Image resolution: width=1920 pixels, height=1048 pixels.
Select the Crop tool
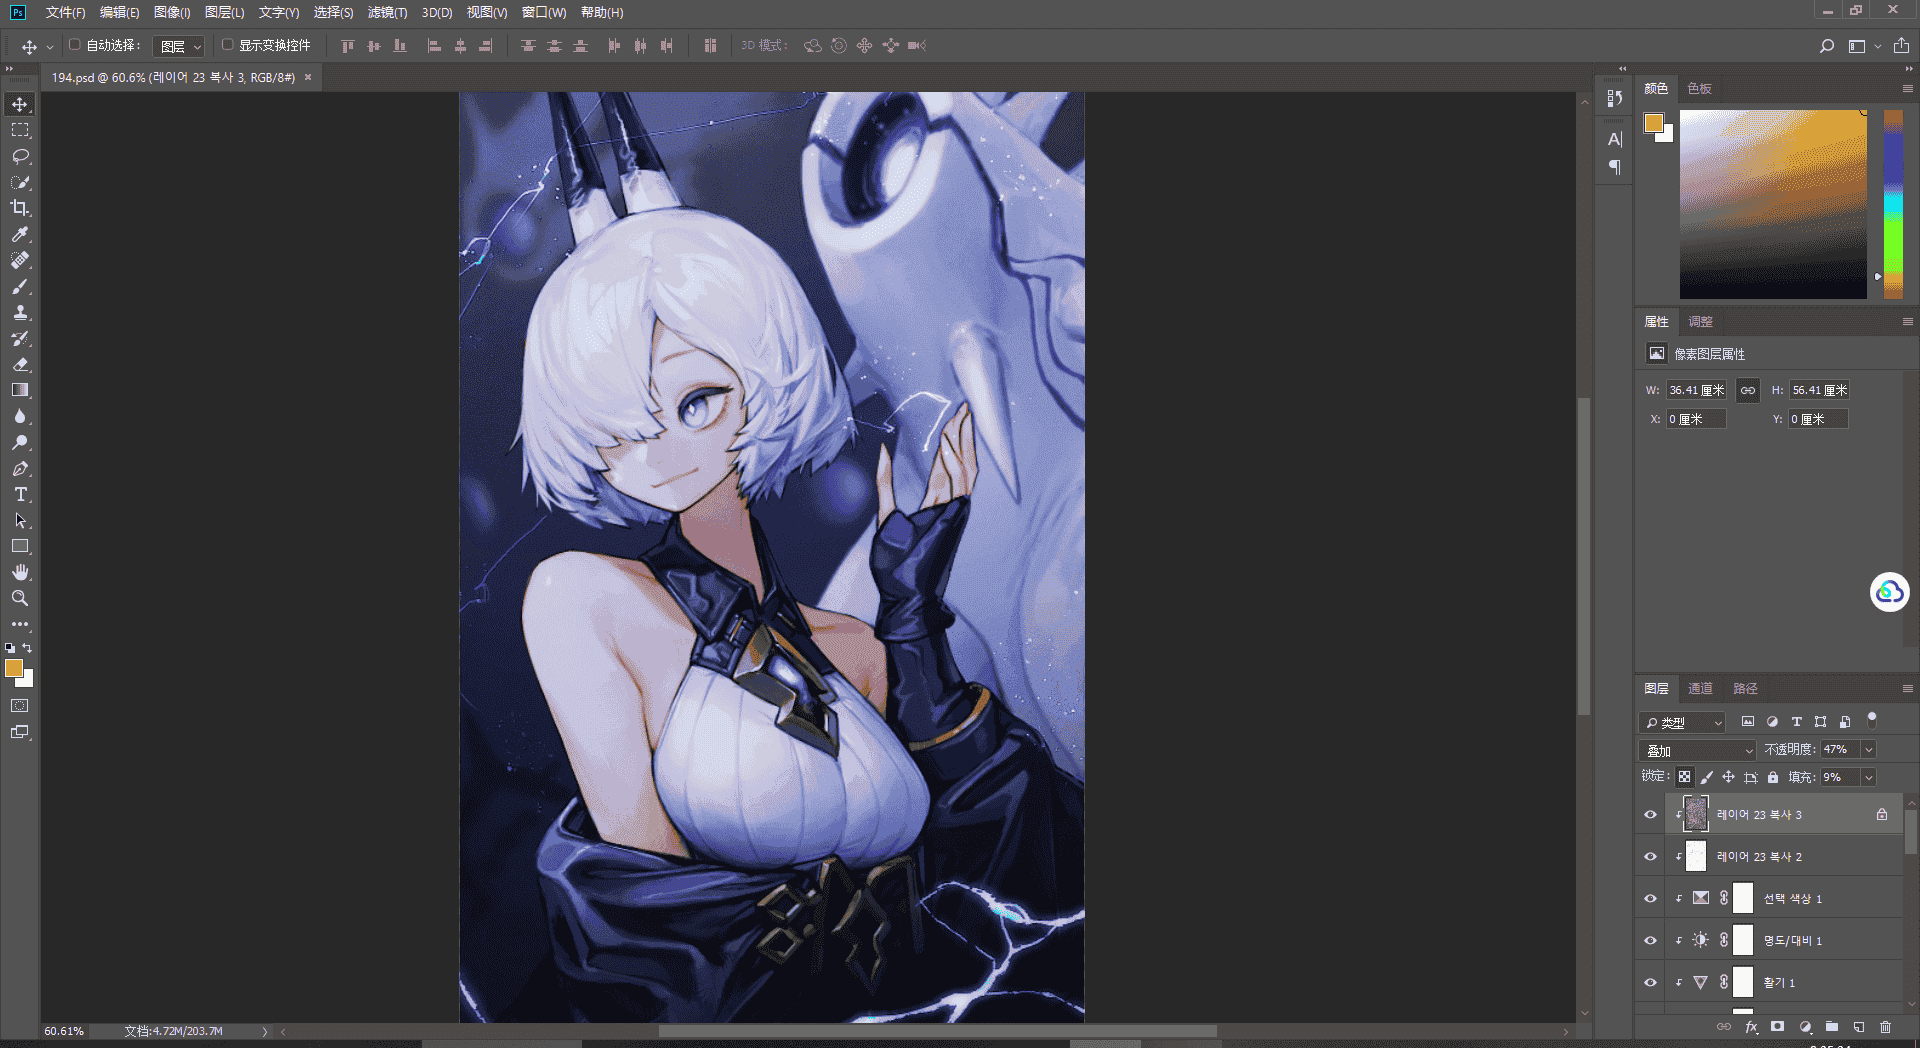pos(20,208)
